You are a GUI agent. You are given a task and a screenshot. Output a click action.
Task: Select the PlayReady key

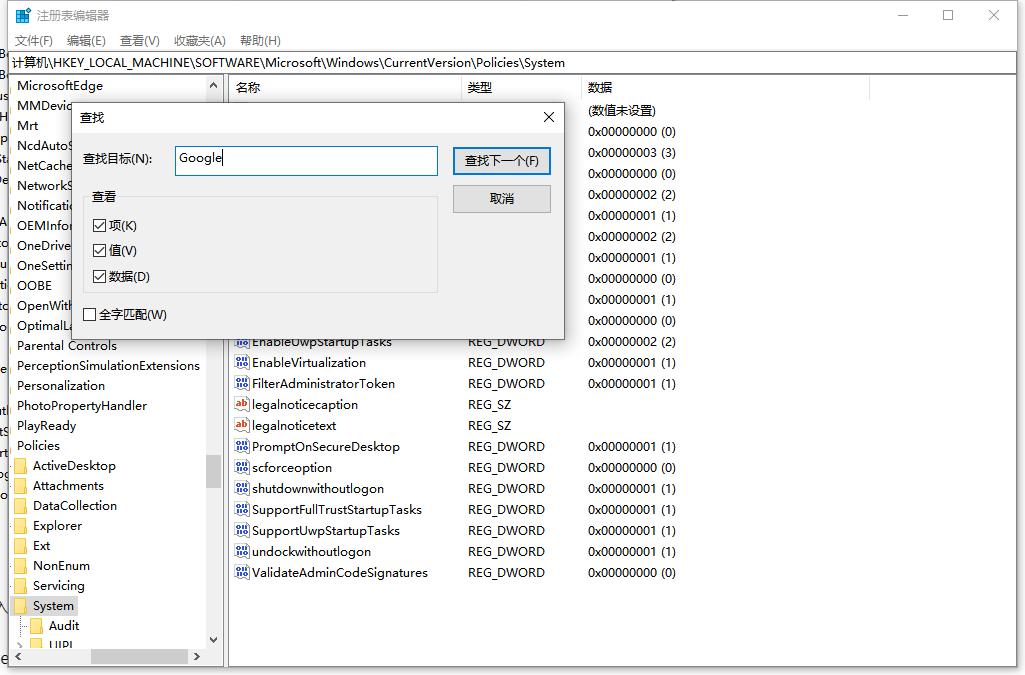[46, 426]
